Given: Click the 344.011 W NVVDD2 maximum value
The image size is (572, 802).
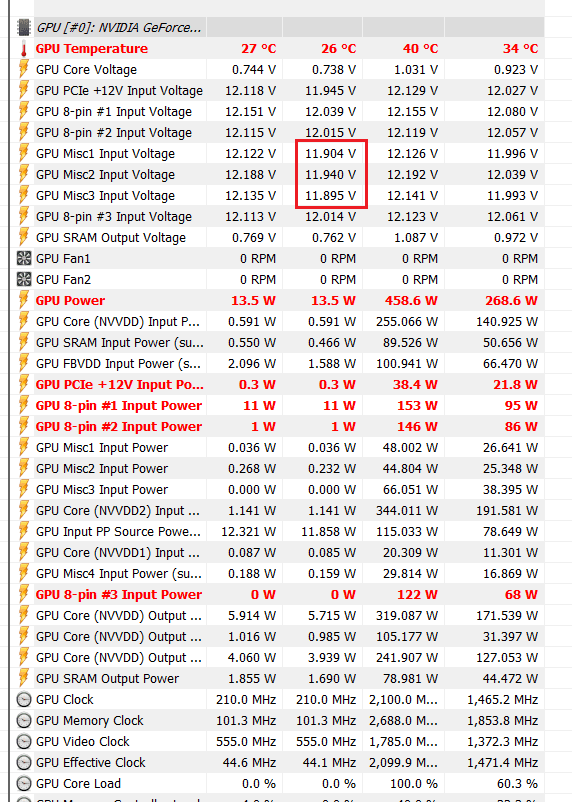Looking at the screenshot, I should (x=407, y=510).
